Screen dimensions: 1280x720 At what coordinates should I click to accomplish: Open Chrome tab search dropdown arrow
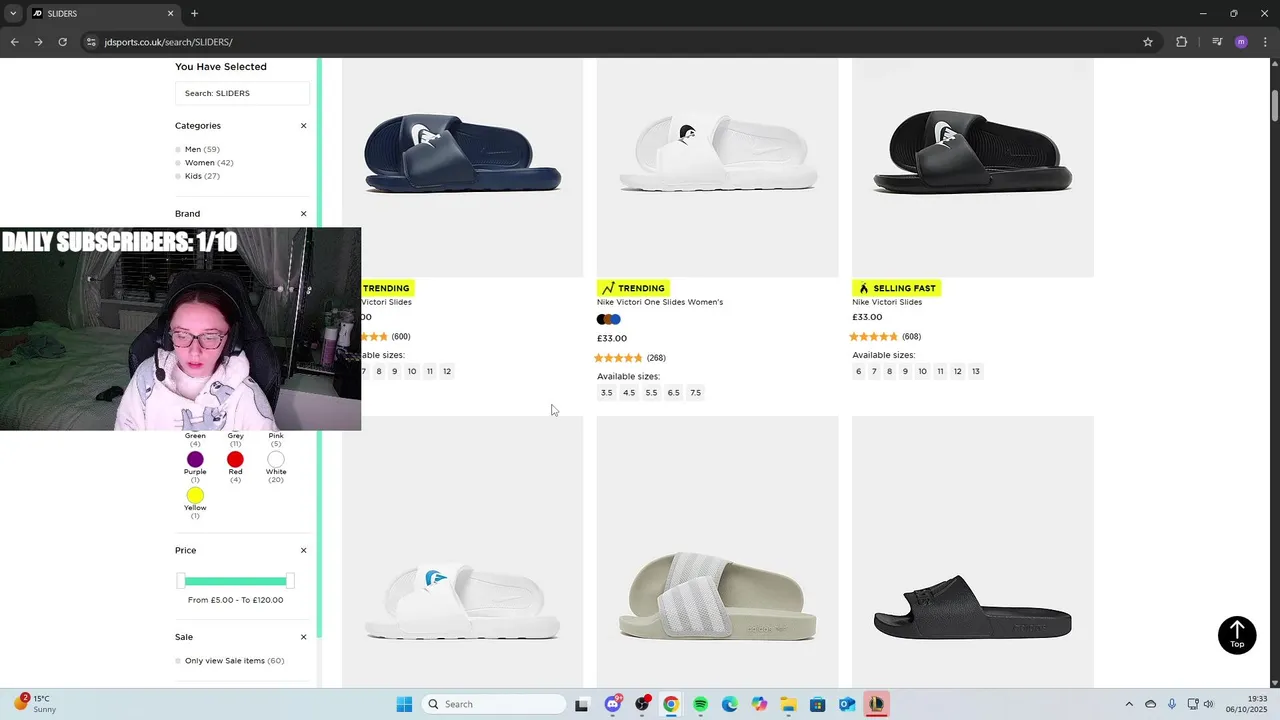(x=13, y=13)
